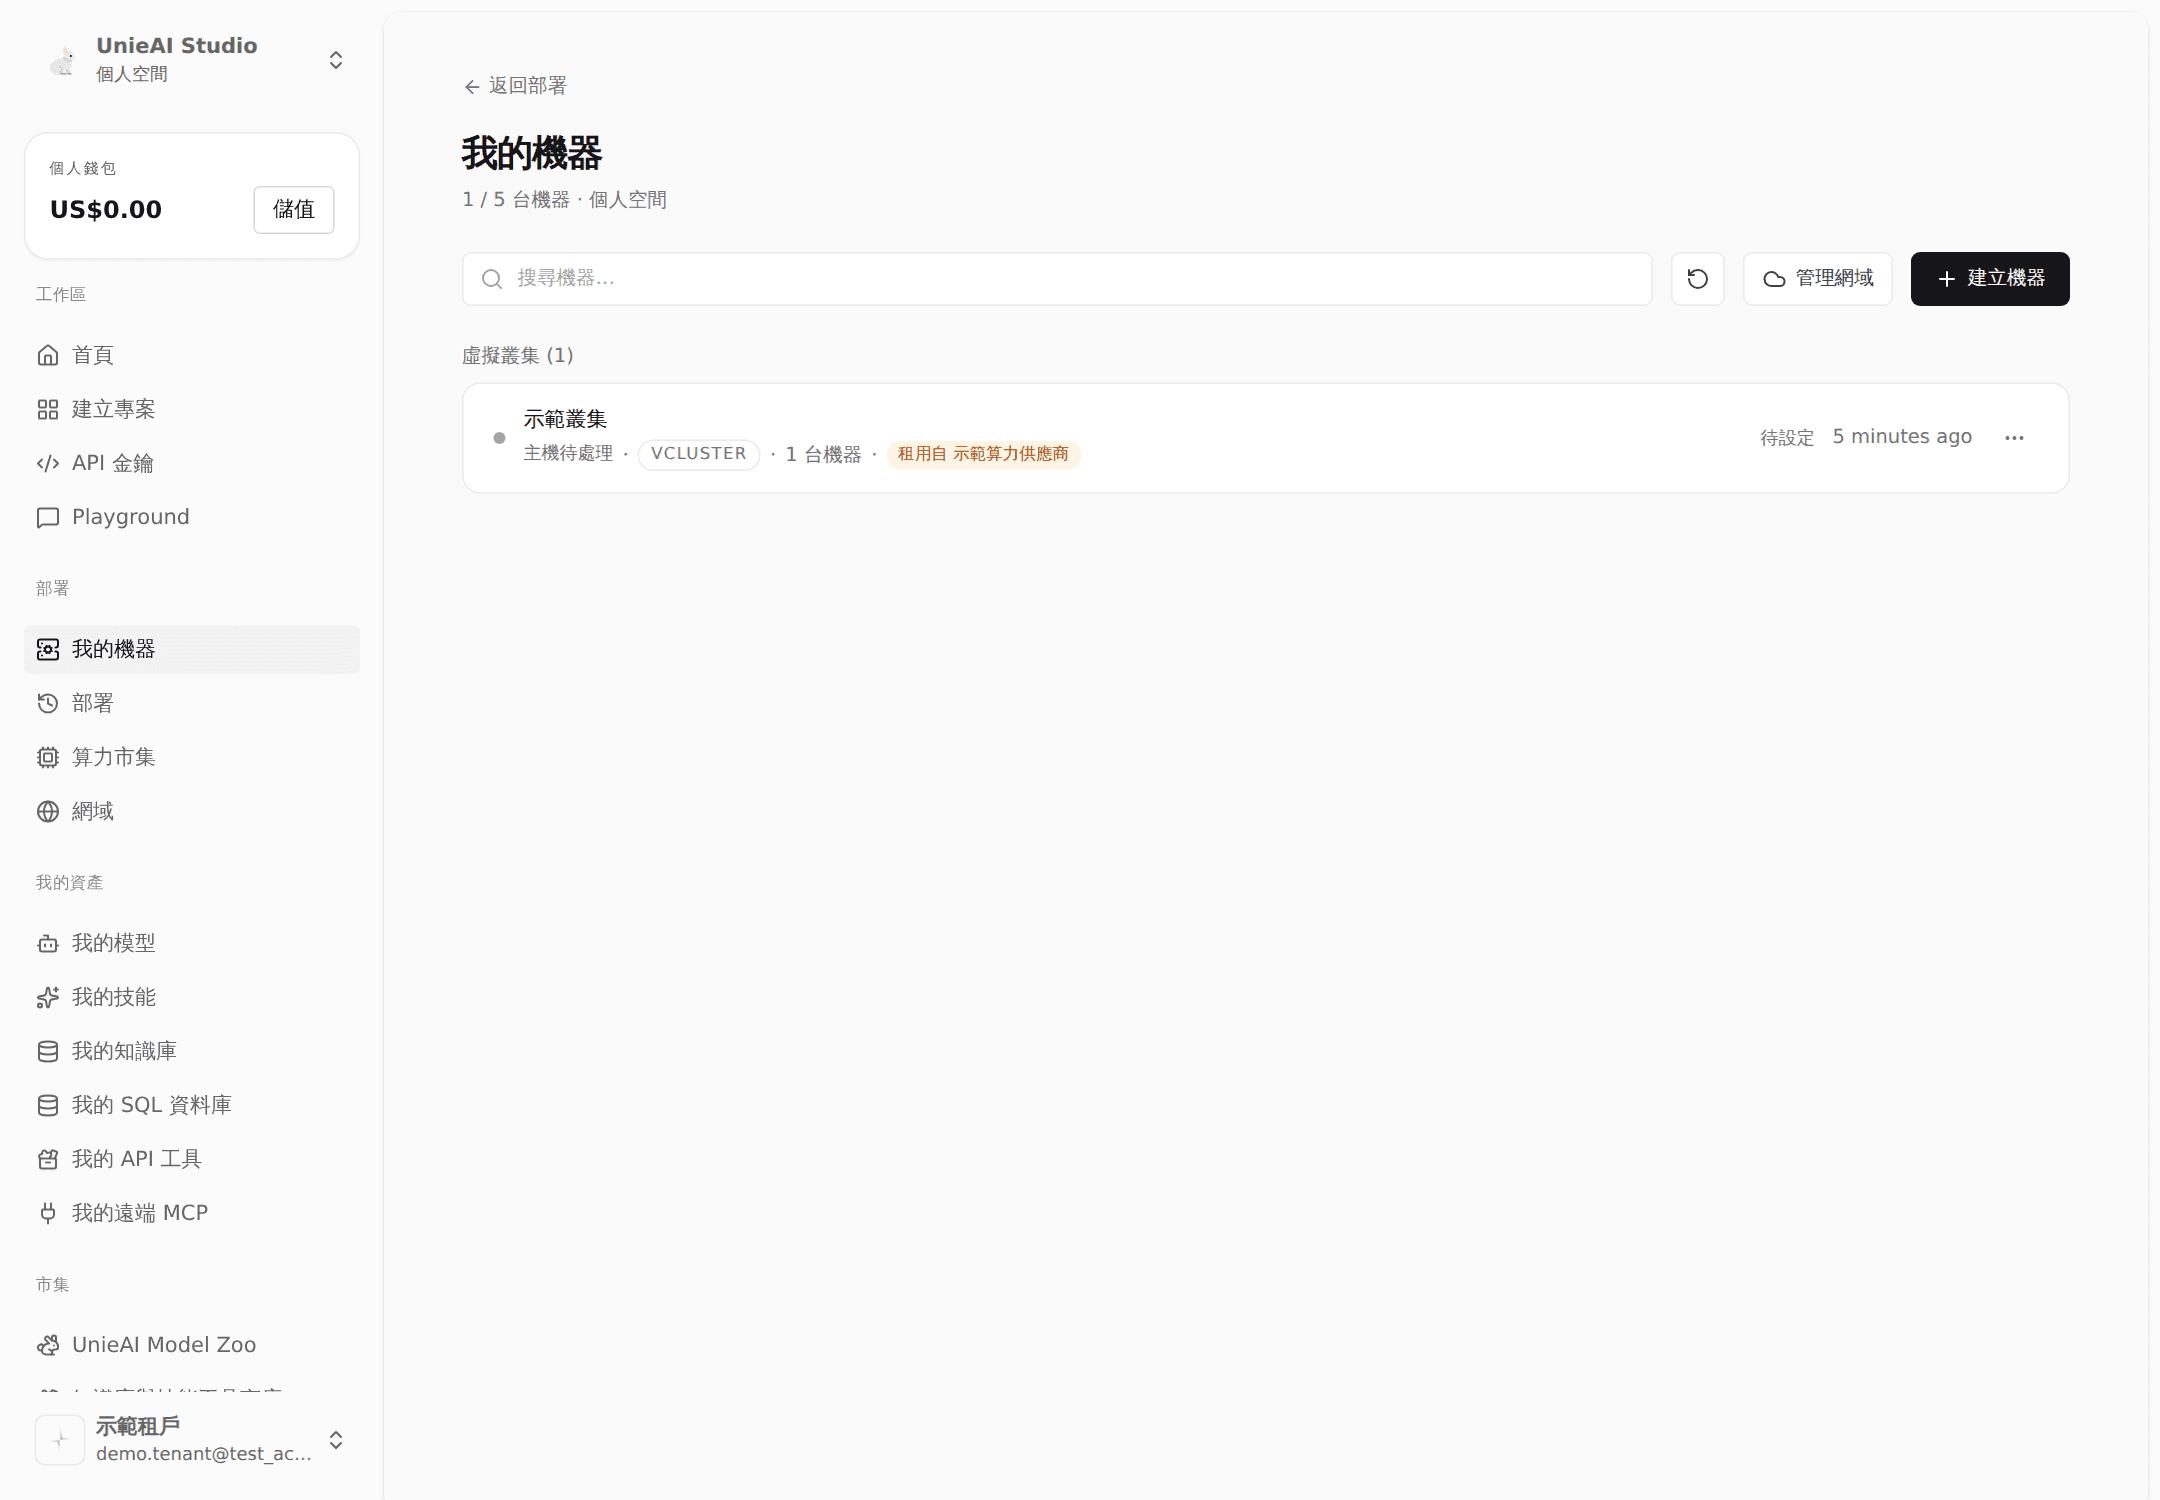Image resolution: width=2160 pixels, height=1500 pixels.
Task: Click the rabbit logo avatar
Action: tap(62, 60)
